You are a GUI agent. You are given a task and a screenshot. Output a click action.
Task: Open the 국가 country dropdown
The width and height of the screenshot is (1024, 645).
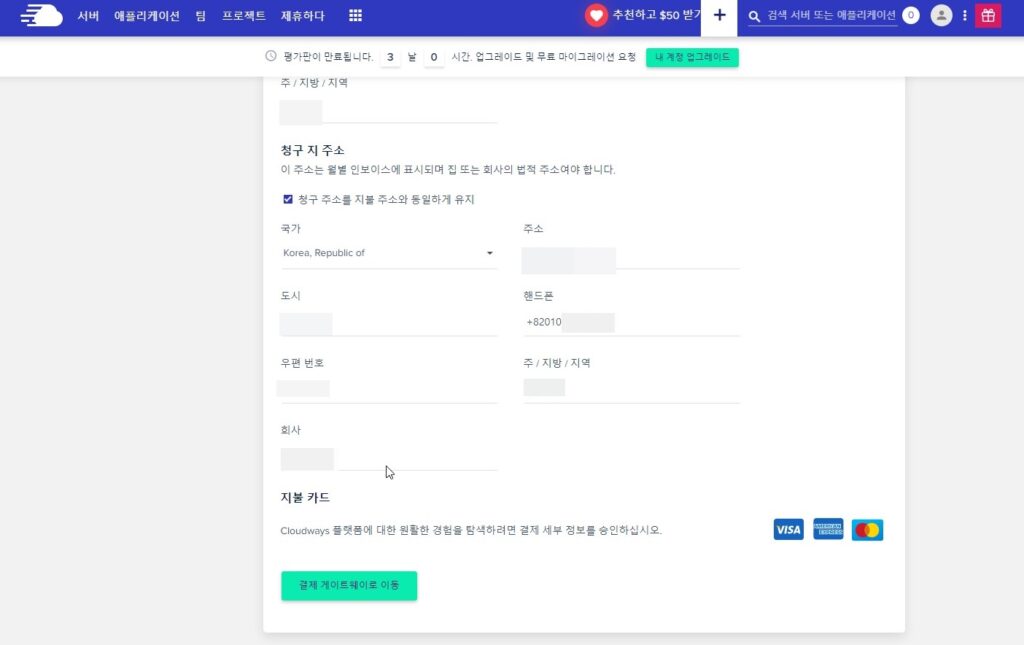[389, 253]
